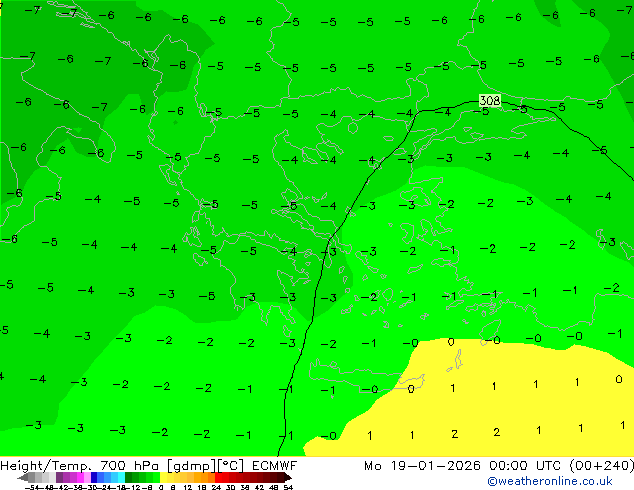Click the legend scale label 24
Screen dimensions: 634x490
(216, 487)
